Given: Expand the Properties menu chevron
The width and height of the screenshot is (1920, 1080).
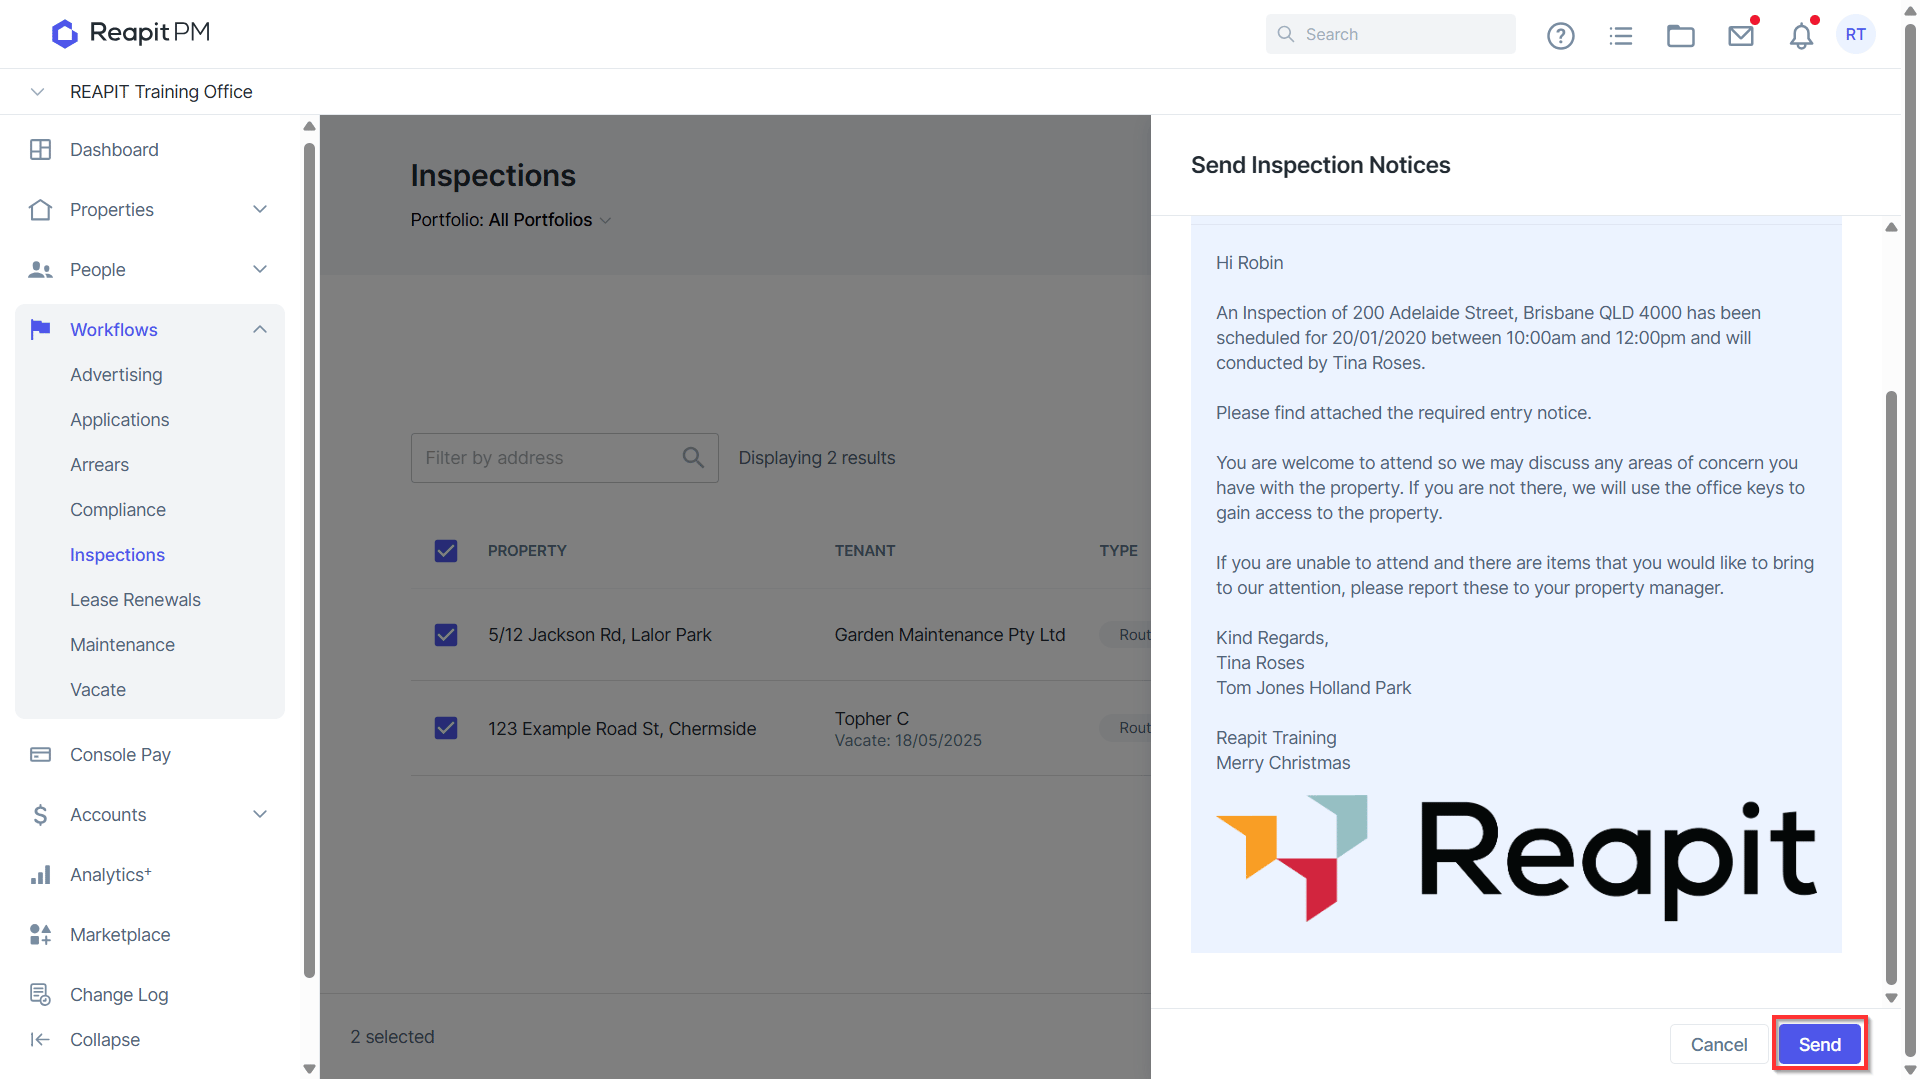Looking at the screenshot, I should [260, 210].
